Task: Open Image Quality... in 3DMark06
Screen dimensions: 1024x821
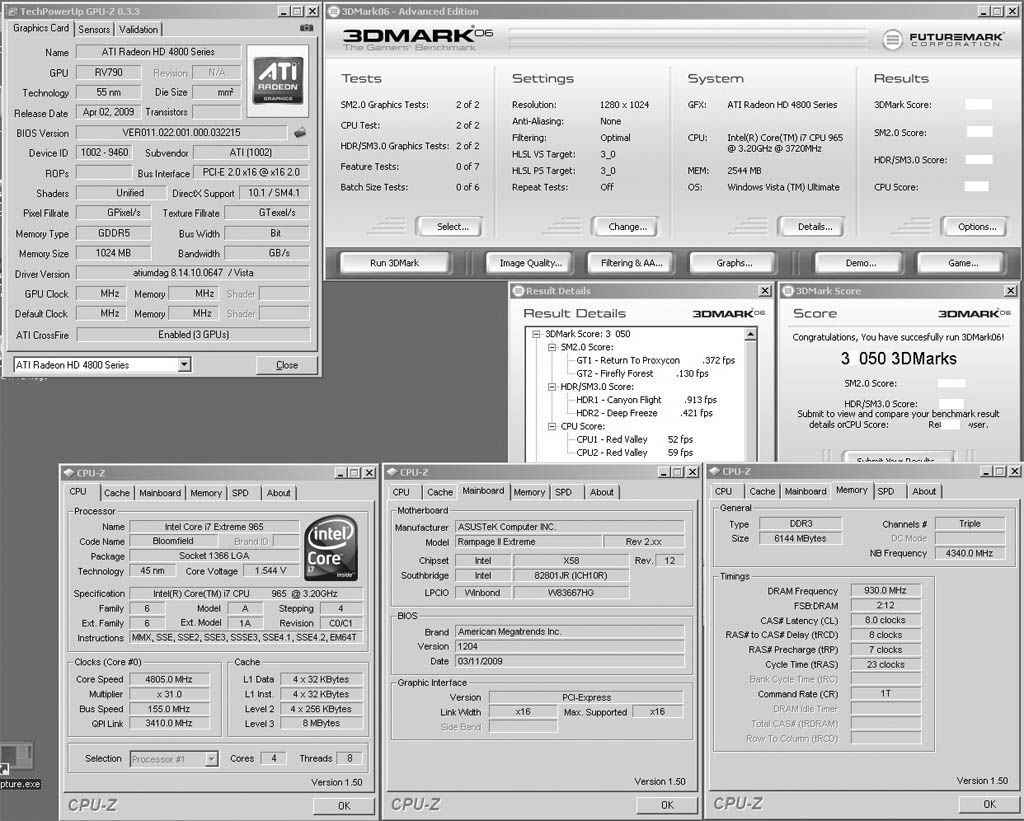Action: [530, 263]
